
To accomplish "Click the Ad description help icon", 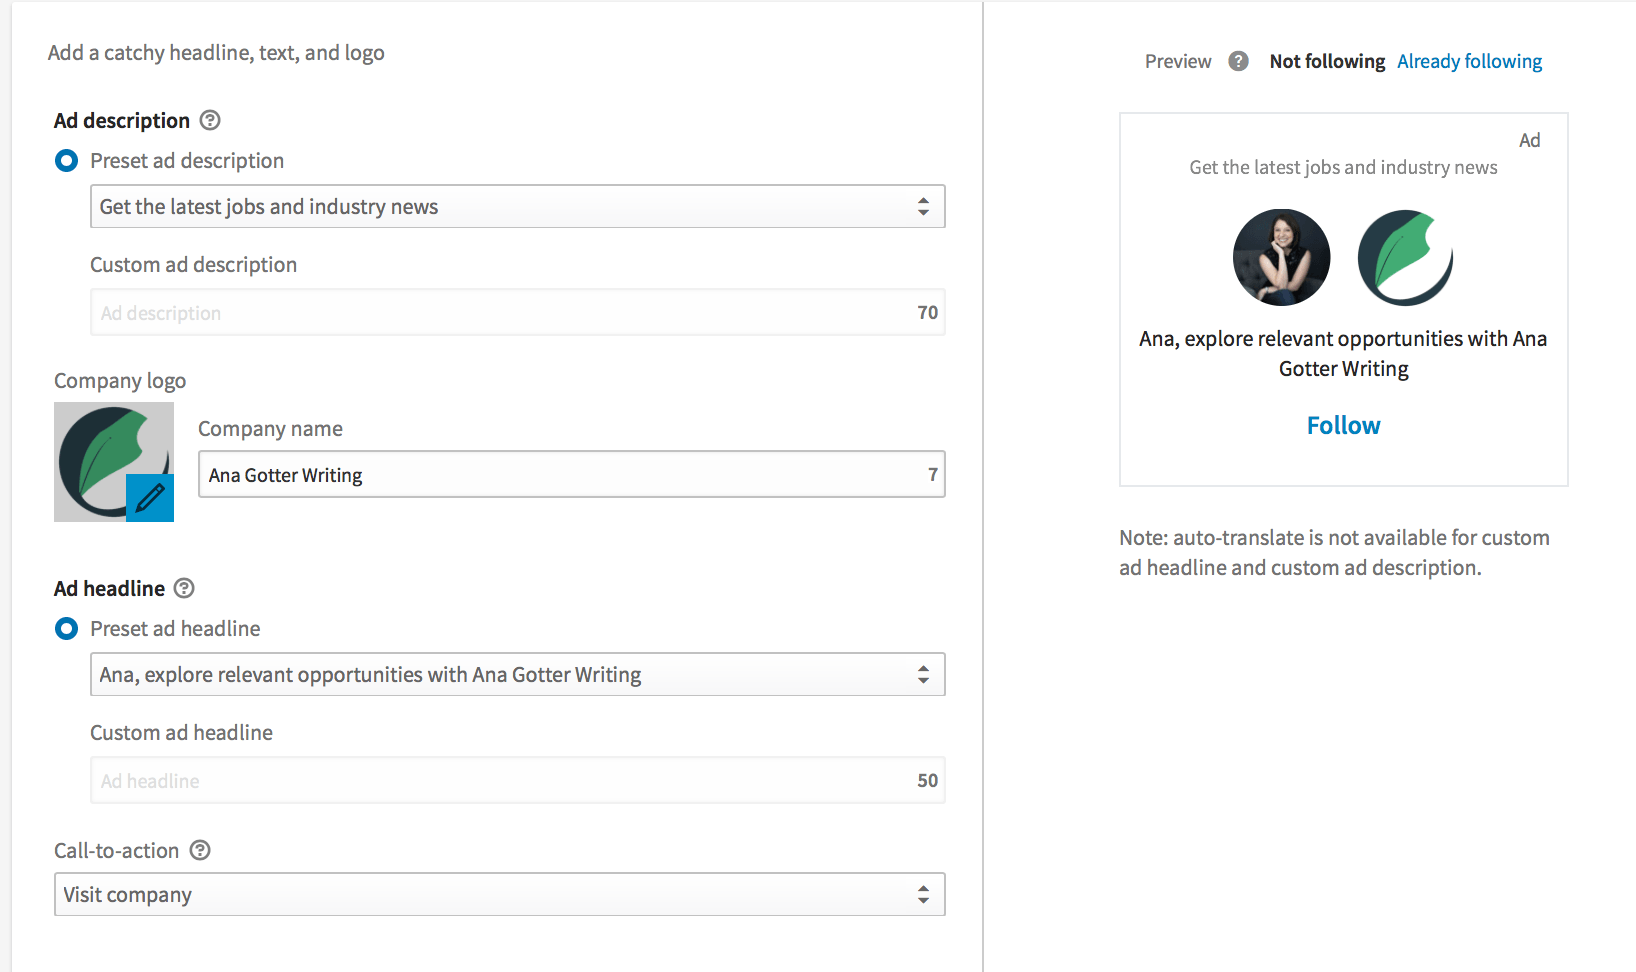I will coord(210,120).
